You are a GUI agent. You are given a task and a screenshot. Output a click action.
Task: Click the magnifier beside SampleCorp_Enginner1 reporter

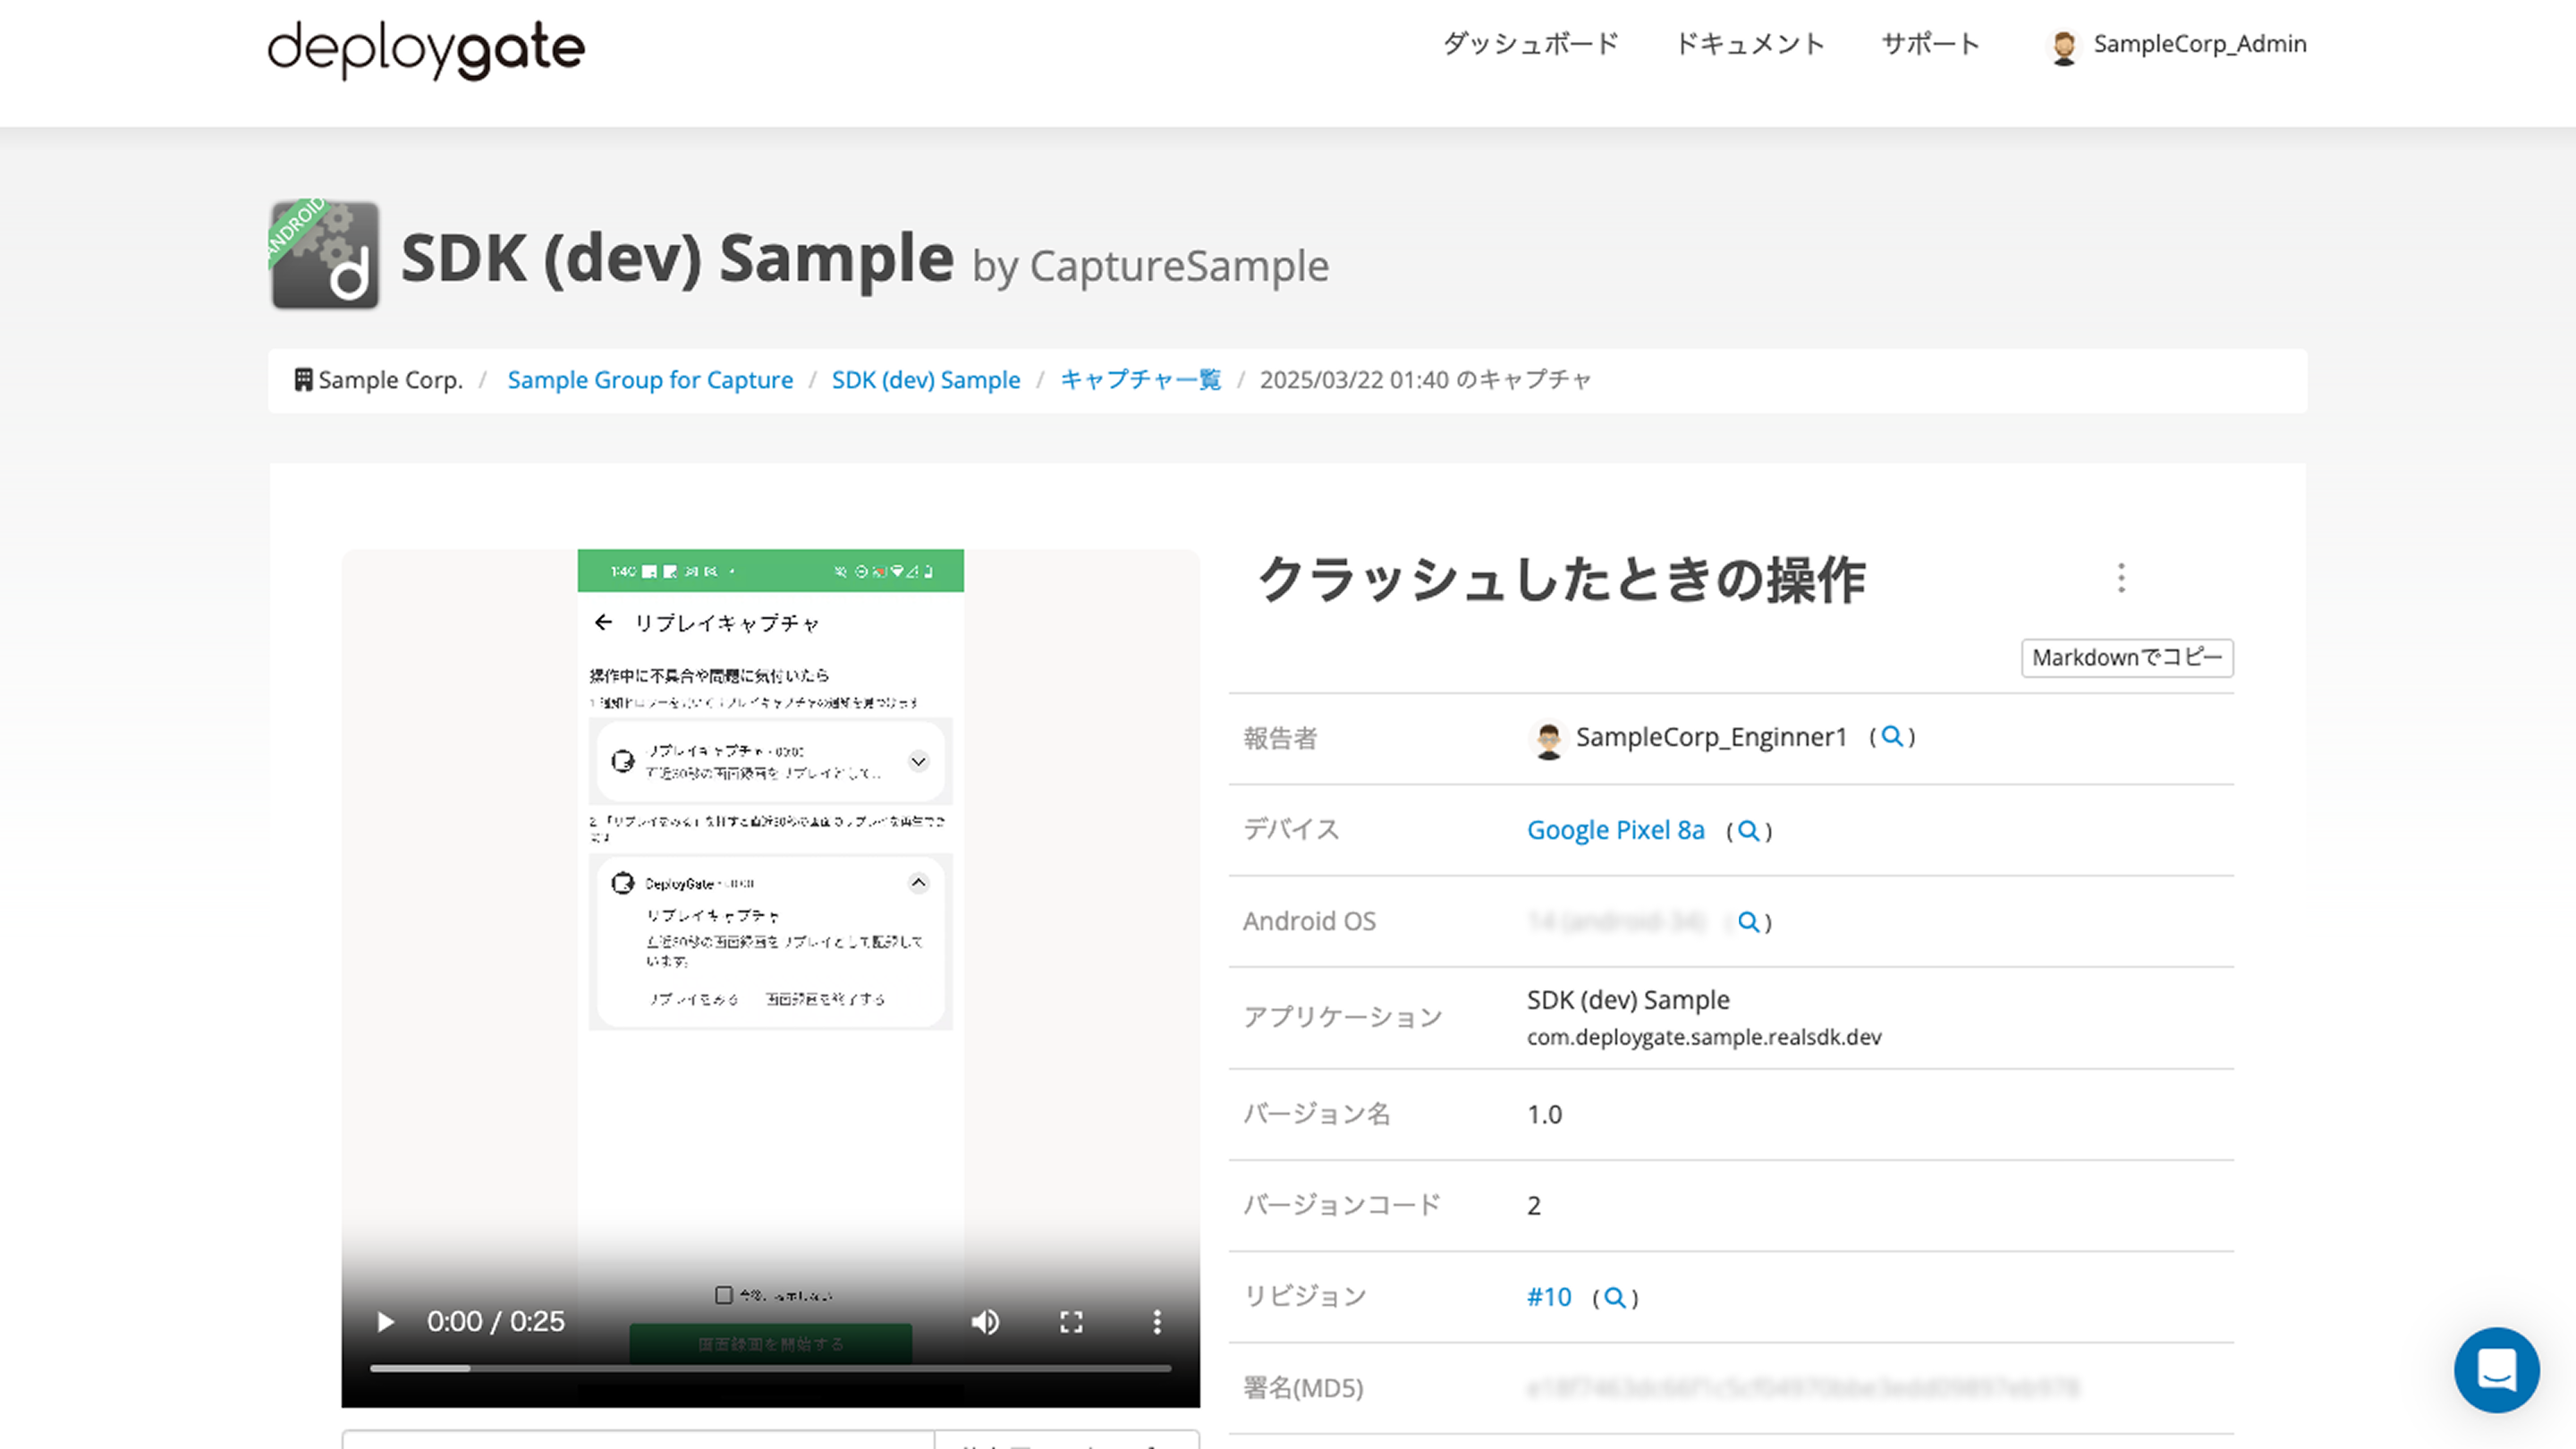click(1891, 737)
